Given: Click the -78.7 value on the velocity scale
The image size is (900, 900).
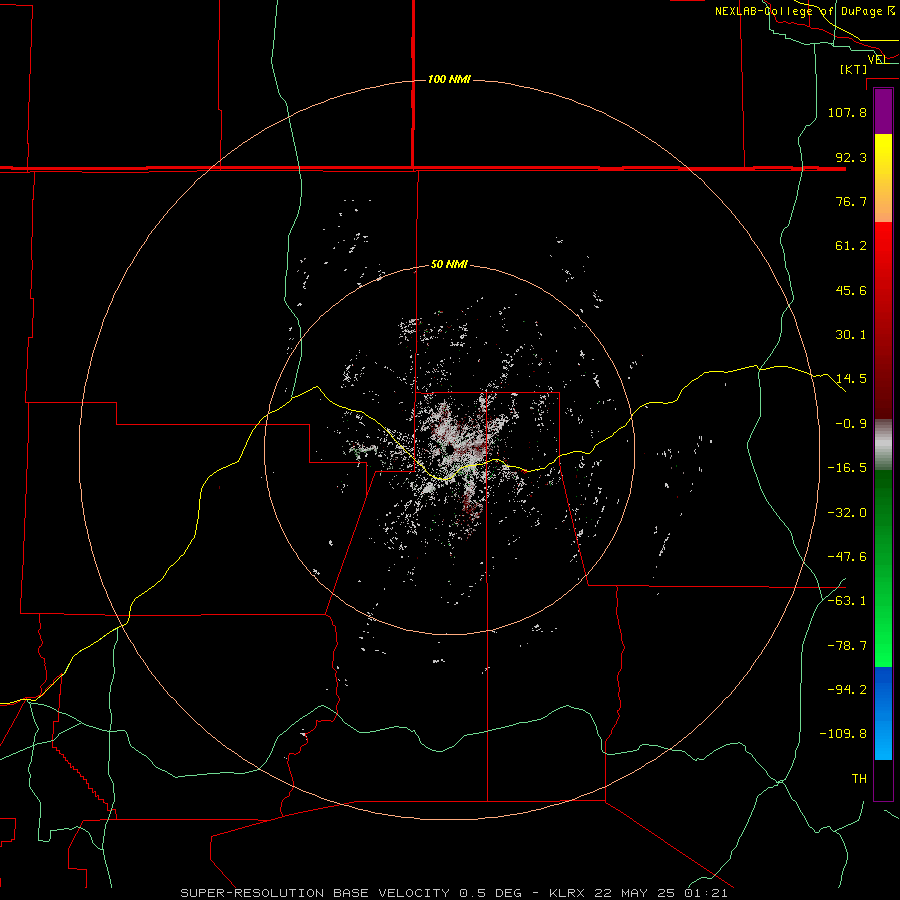Looking at the screenshot, I should tap(847, 646).
